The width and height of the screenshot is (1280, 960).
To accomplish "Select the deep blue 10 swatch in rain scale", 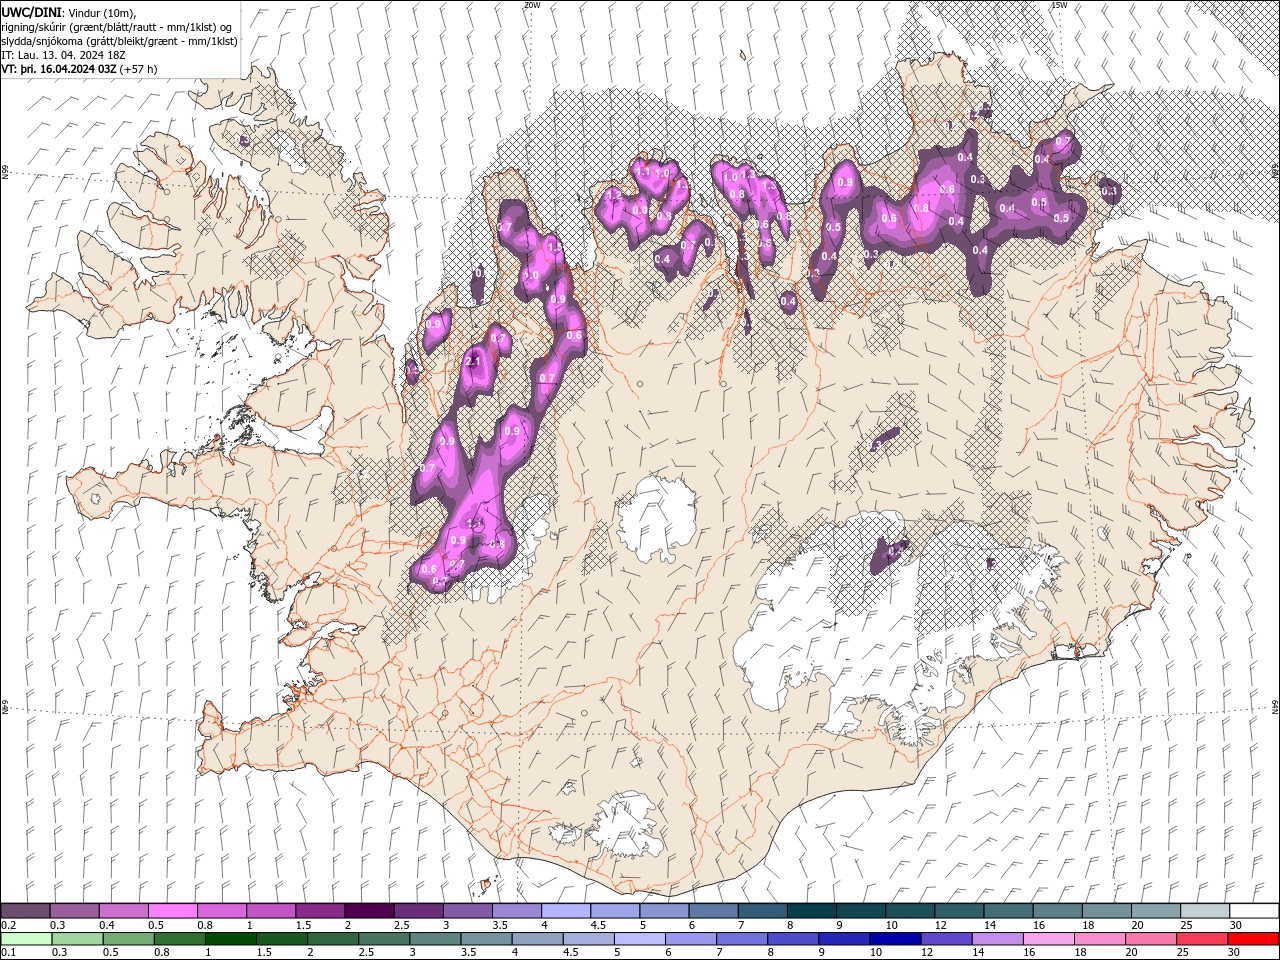I will click(x=895, y=939).
